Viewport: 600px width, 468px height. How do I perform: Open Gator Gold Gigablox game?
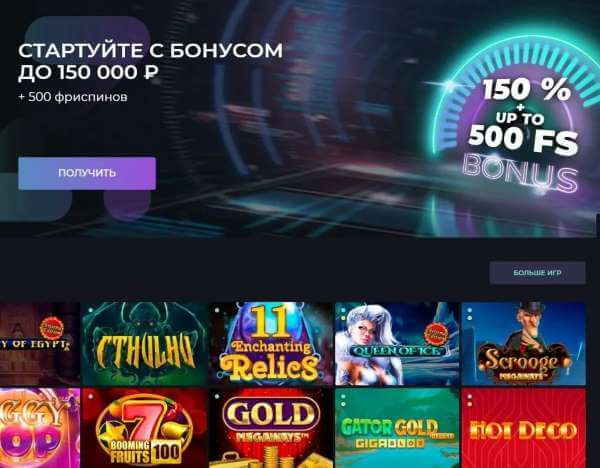pyautogui.click(x=397, y=428)
